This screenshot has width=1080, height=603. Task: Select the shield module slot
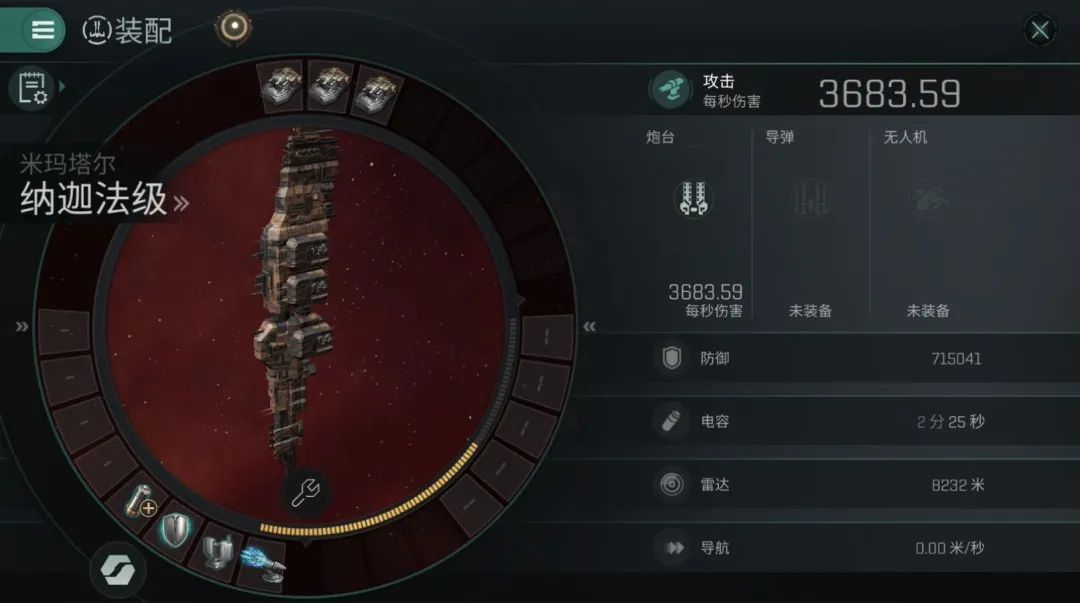(175, 530)
